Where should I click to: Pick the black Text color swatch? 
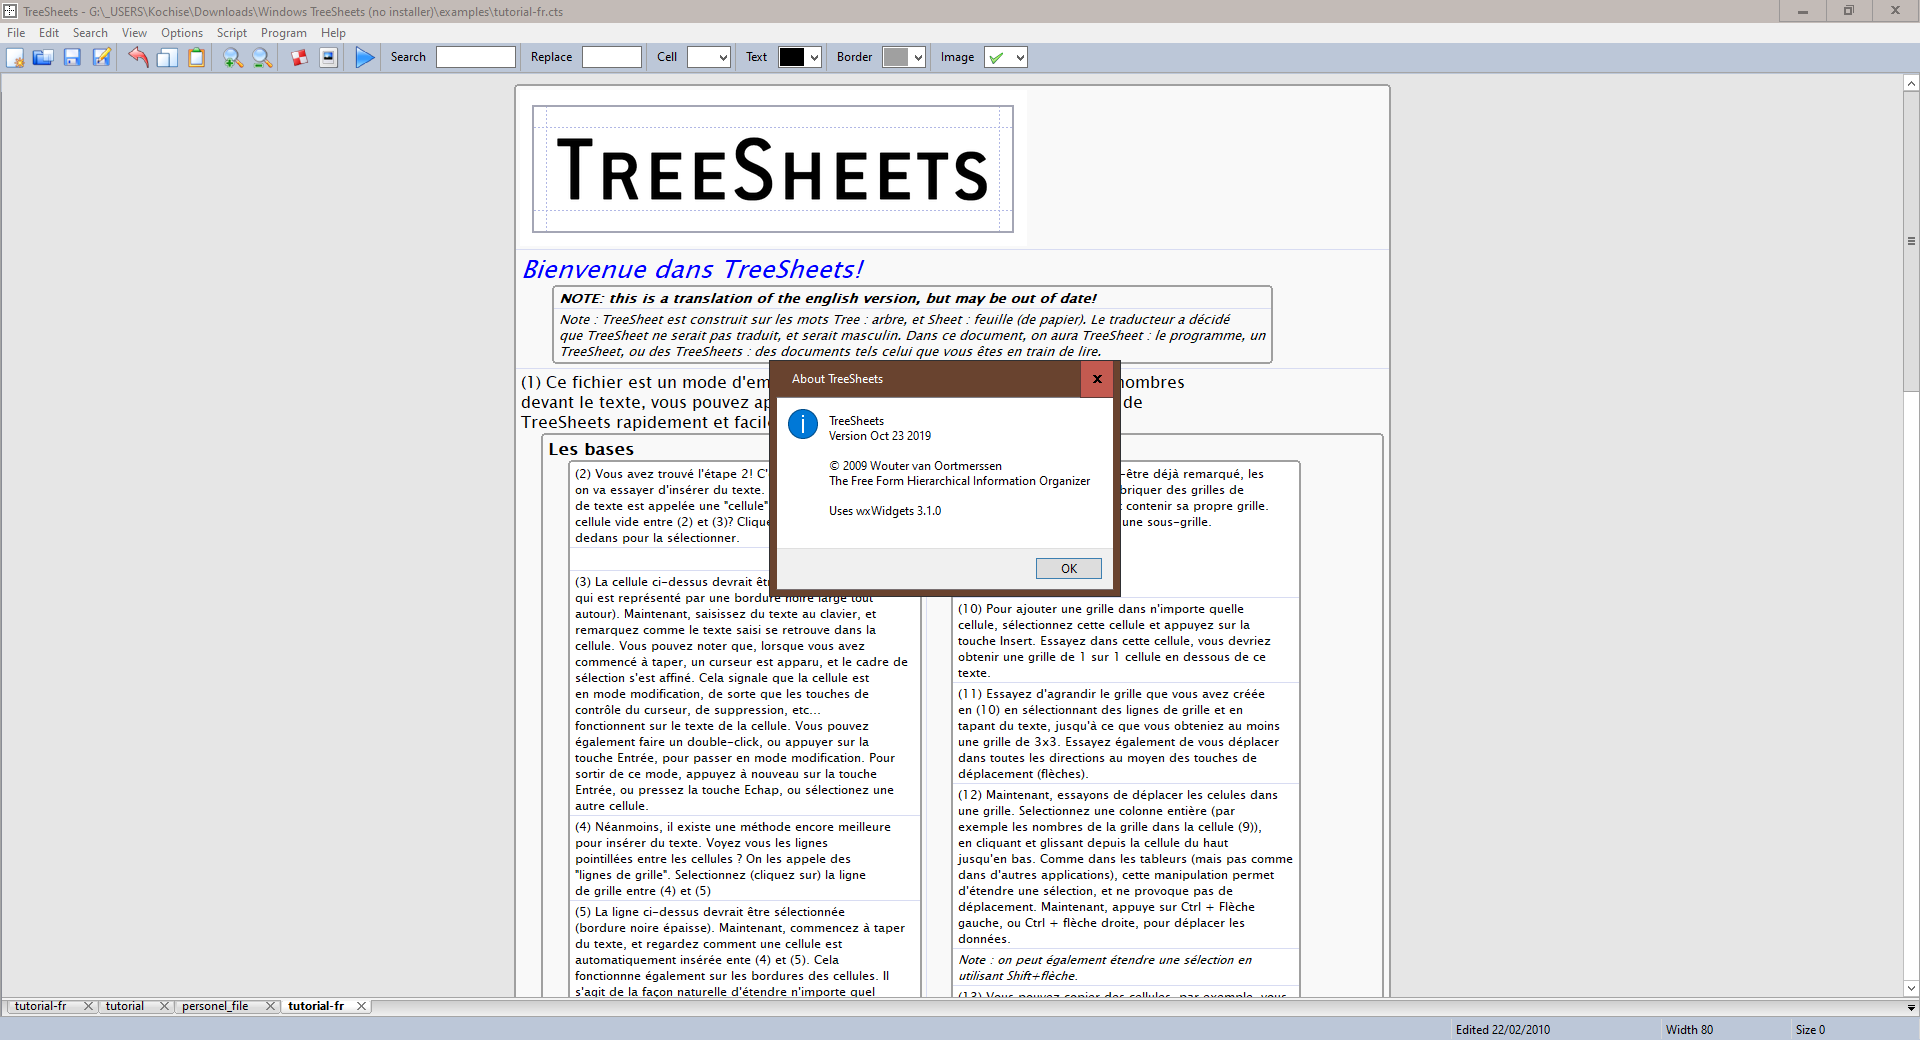click(791, 57)
